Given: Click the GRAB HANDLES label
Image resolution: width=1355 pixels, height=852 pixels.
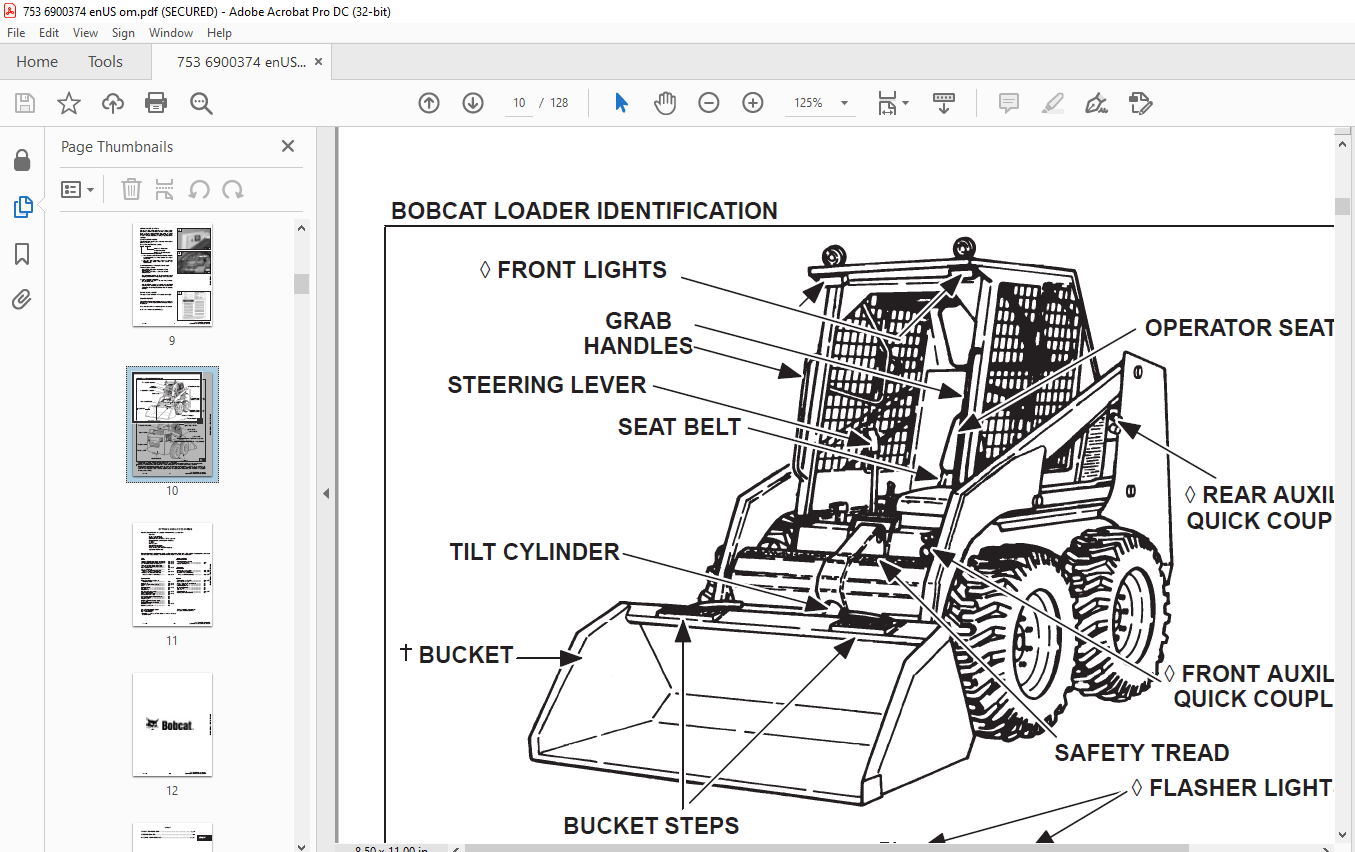Looking at the screenshot, I should 638,334.
